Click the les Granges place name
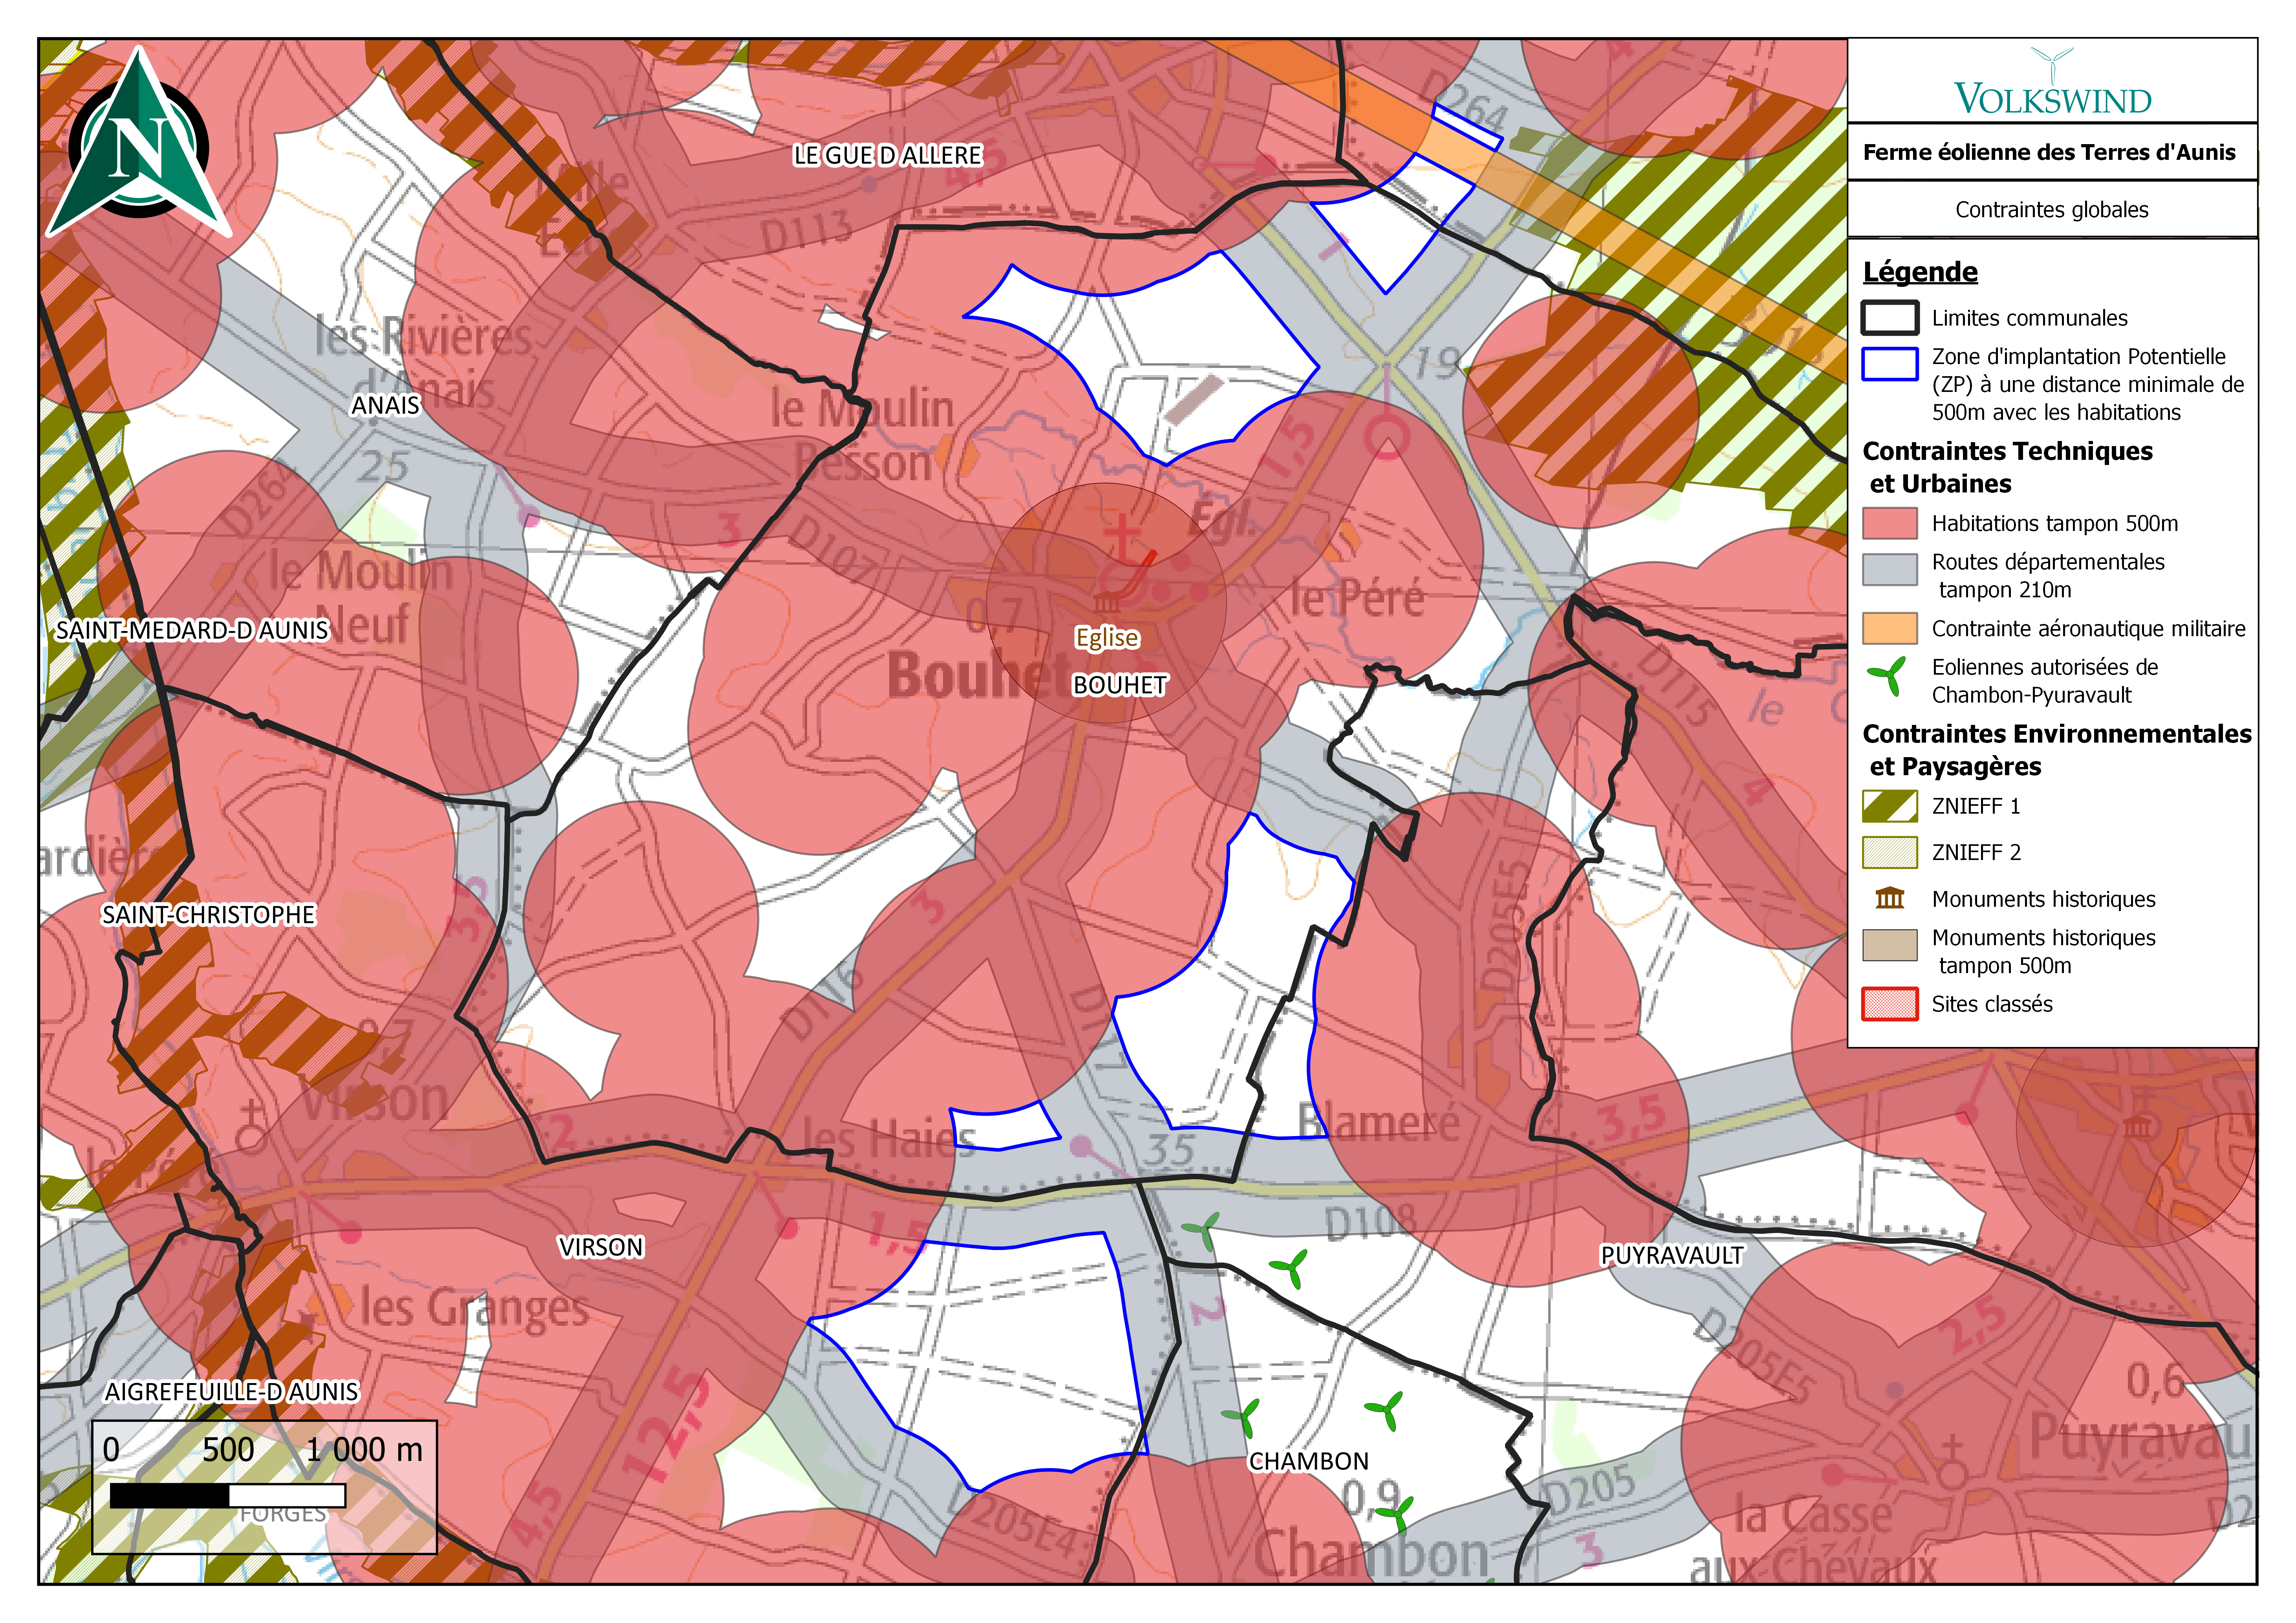 point(474,1308)
